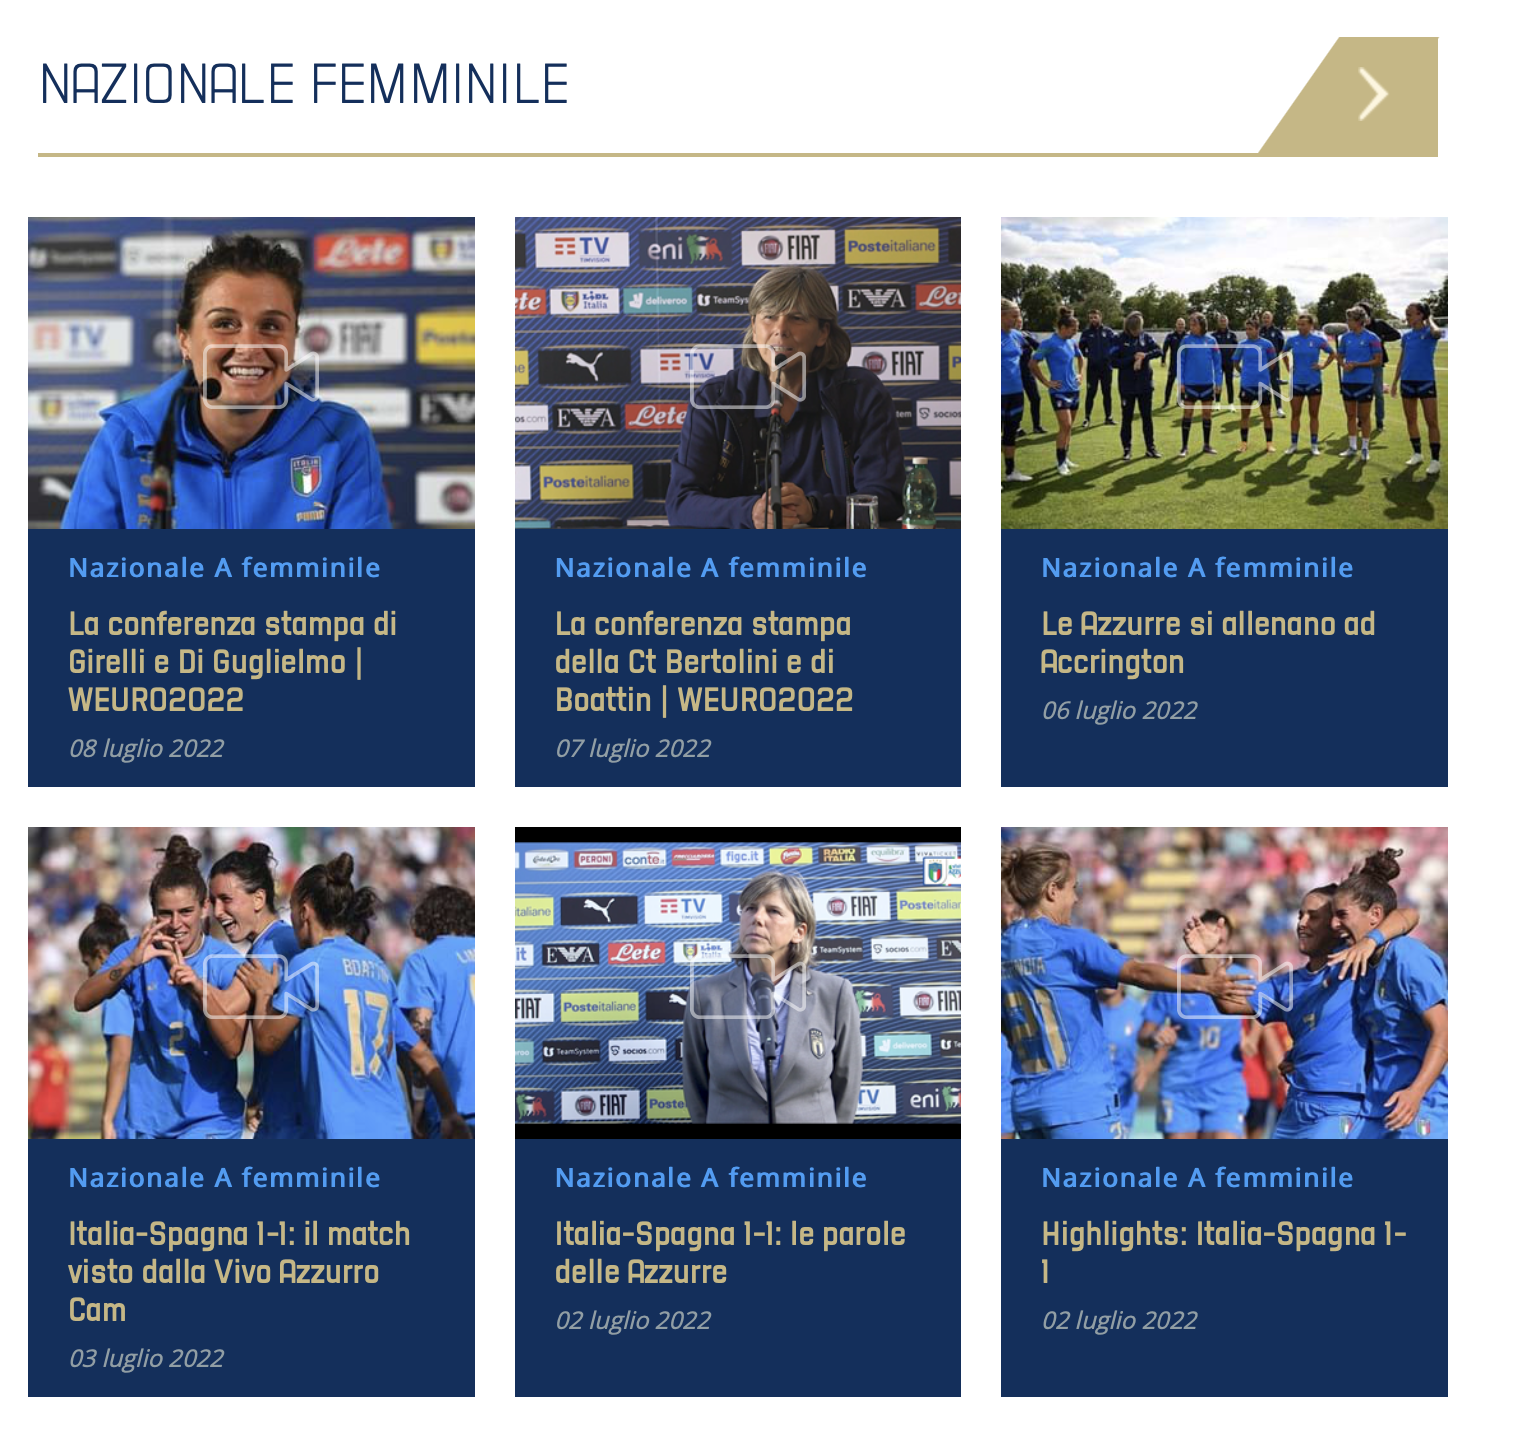The image size is (1522, 1432).
Task: Select category label above Highlights Italia-Spagna title
Action: pos(1197,1178)
